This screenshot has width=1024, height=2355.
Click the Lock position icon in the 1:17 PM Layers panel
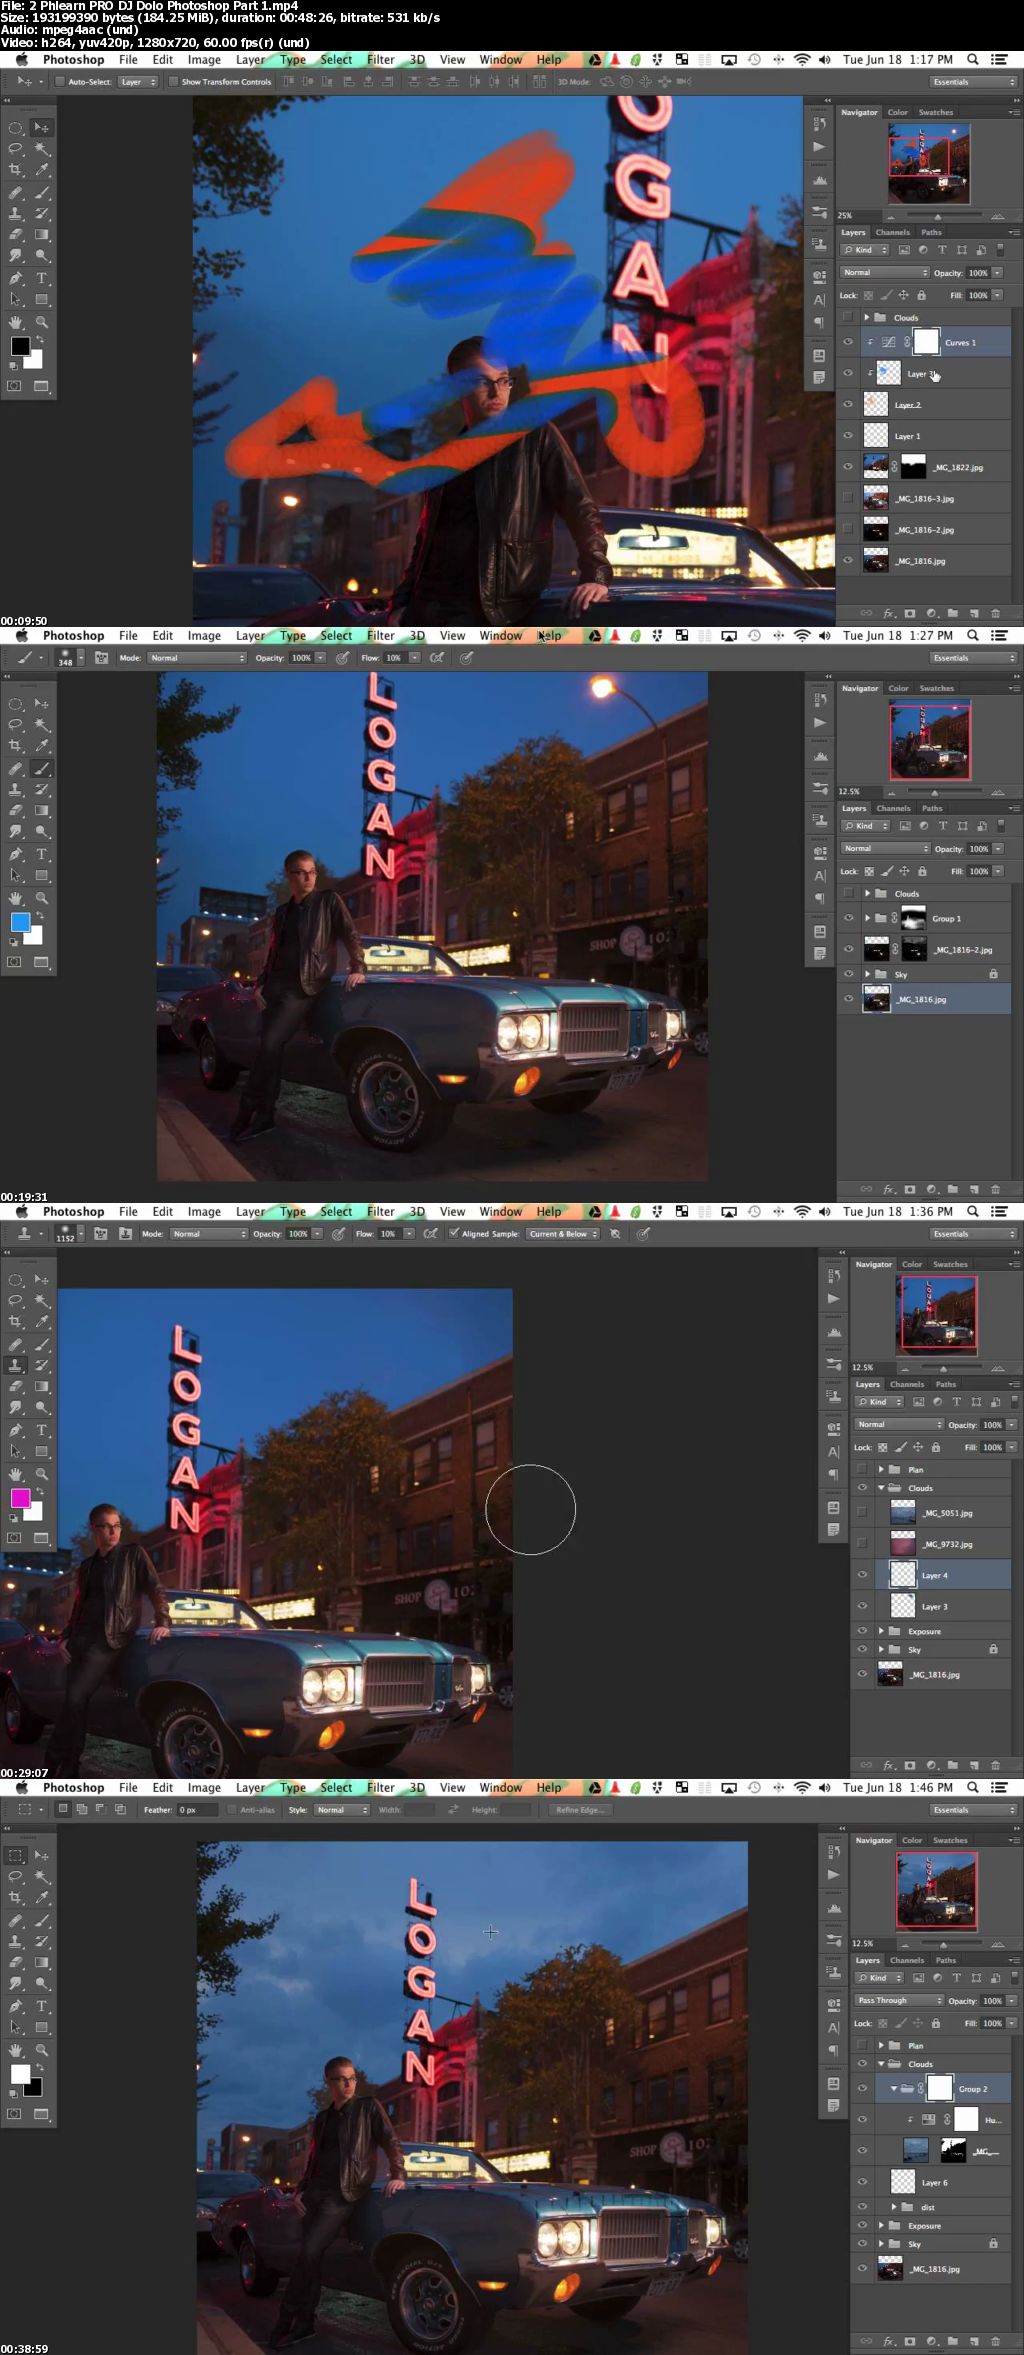[903, 295]
